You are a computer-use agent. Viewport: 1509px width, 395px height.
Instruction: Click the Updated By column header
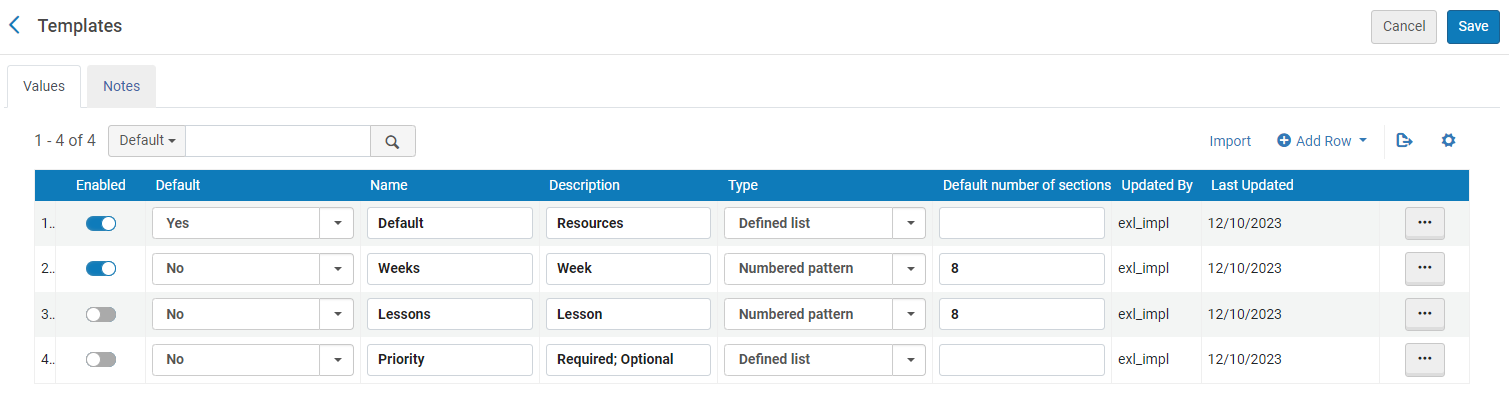(x=1157, y=185)
